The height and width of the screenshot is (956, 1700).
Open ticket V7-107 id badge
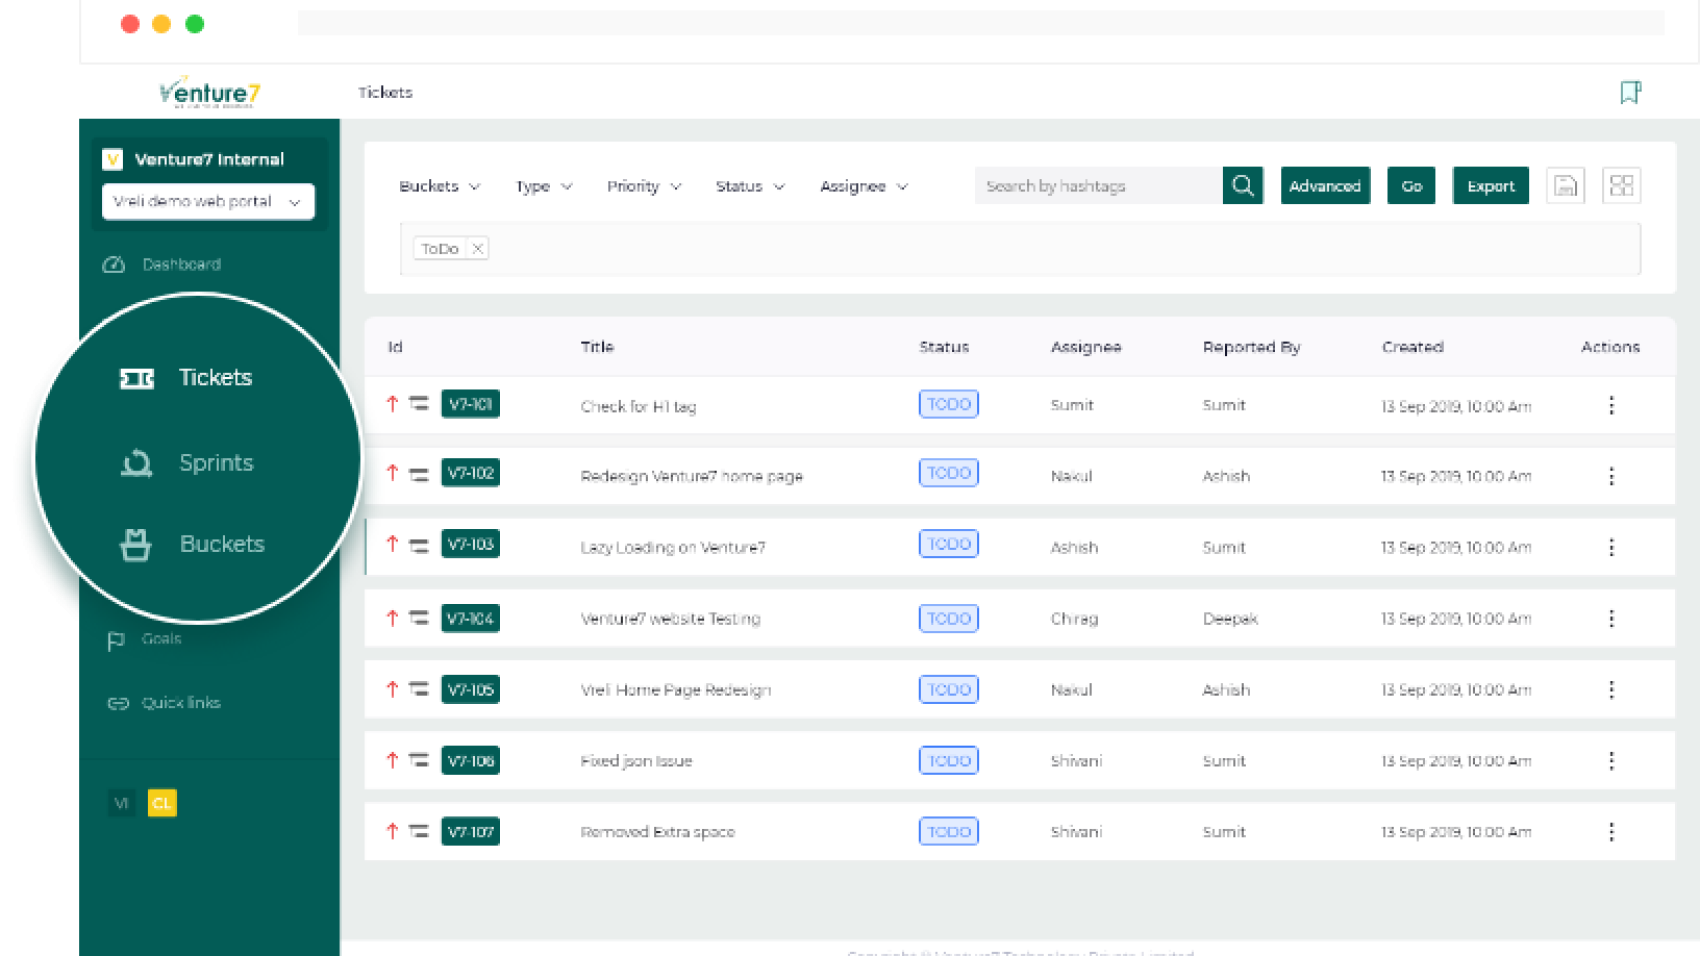470,831
